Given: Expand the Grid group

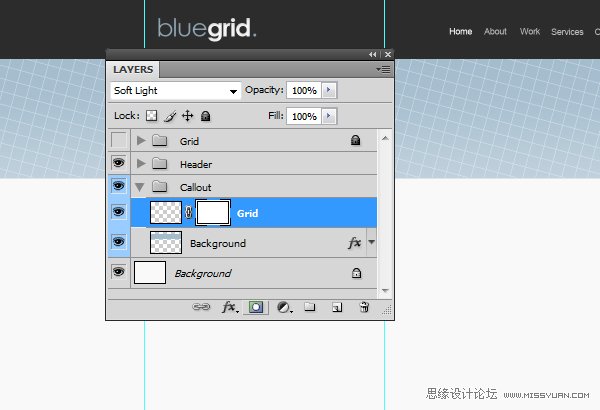Looking at the screenshot, I should [141, 140].
